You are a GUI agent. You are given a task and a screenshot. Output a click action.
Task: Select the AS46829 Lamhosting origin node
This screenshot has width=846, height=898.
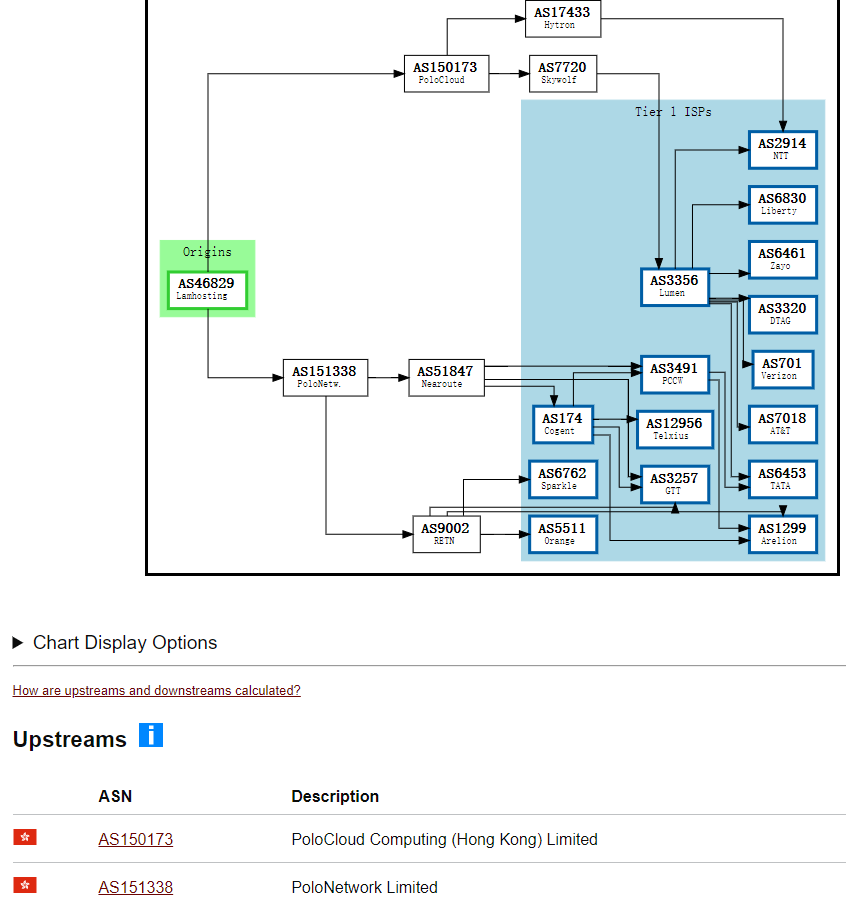[207, 289]
